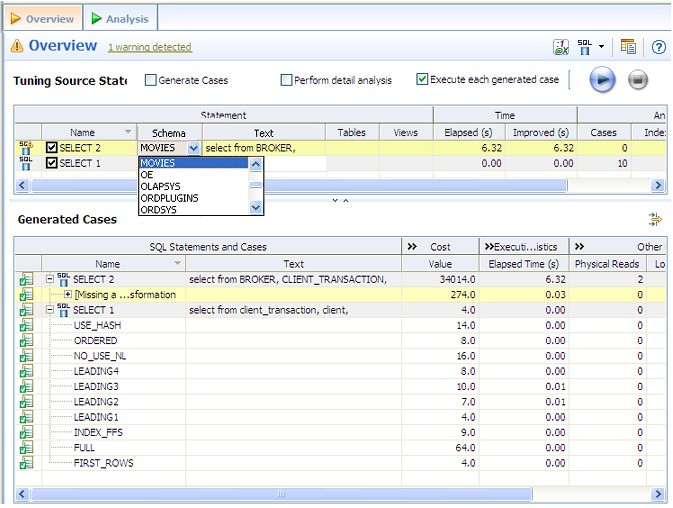Click the Stop tuning button
Image resolution: width=673 pixels, height=508 pixels.
coord(638,81)
